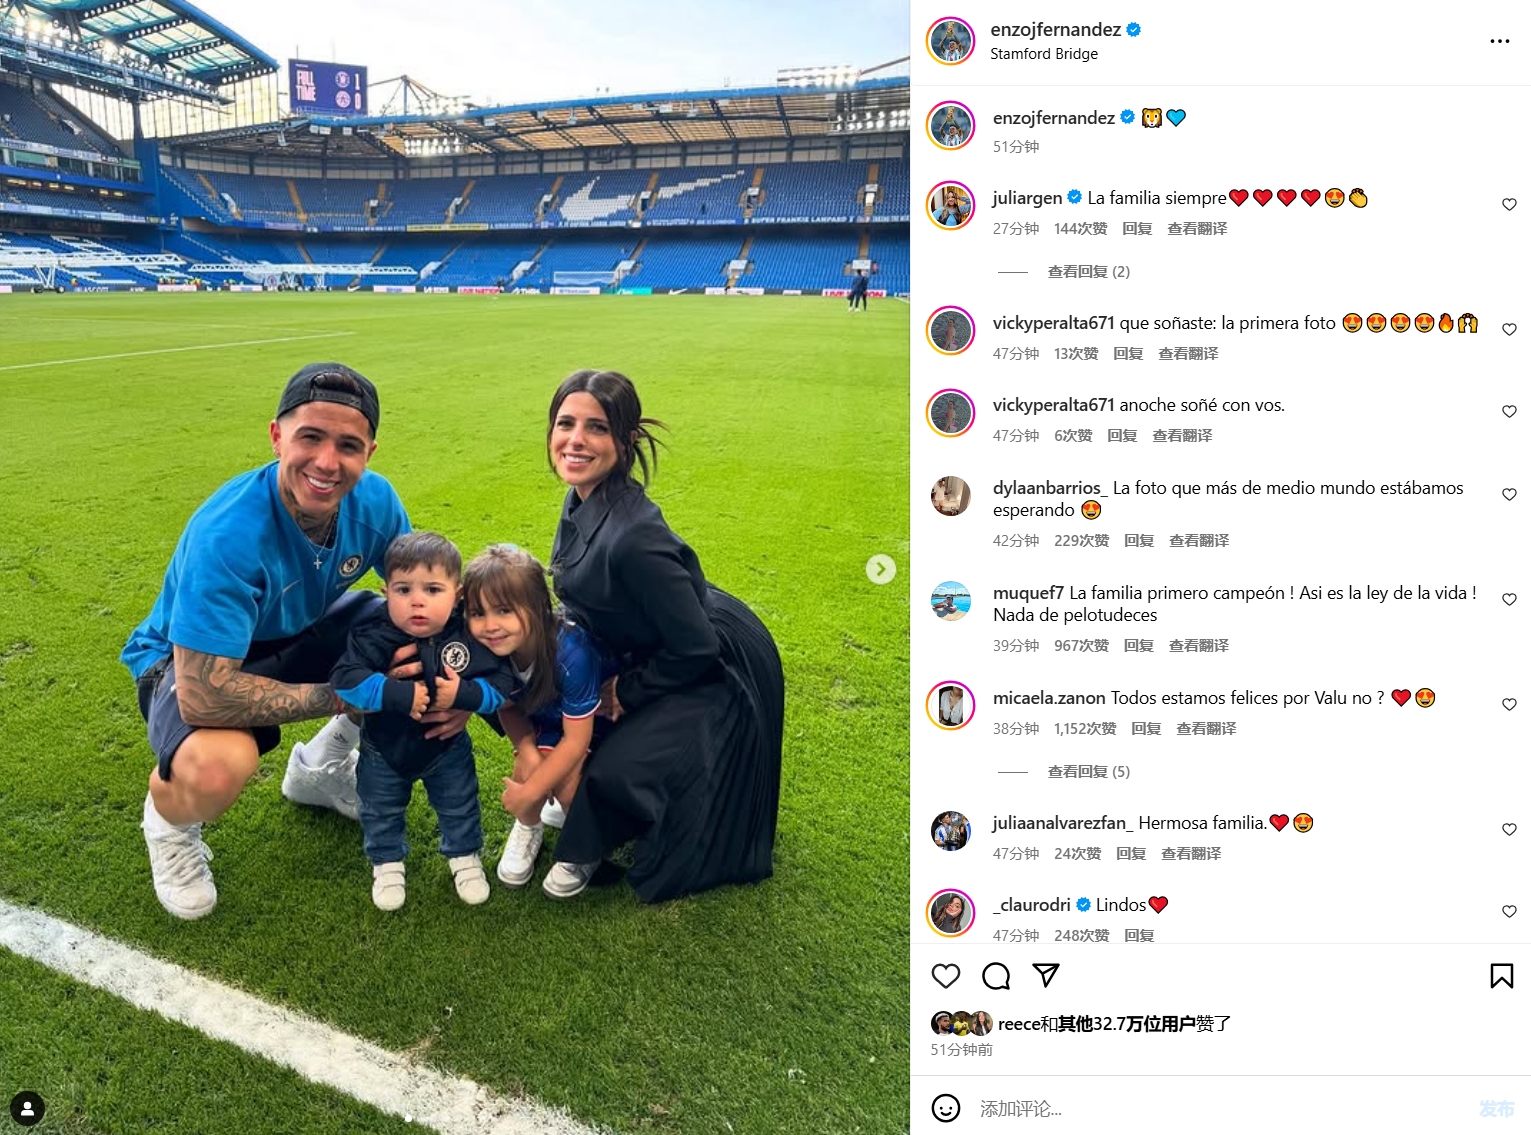This screenshot has height=1135, width=1531.
Task: Like muquef7's comment
Action: tap(1509, 600)
